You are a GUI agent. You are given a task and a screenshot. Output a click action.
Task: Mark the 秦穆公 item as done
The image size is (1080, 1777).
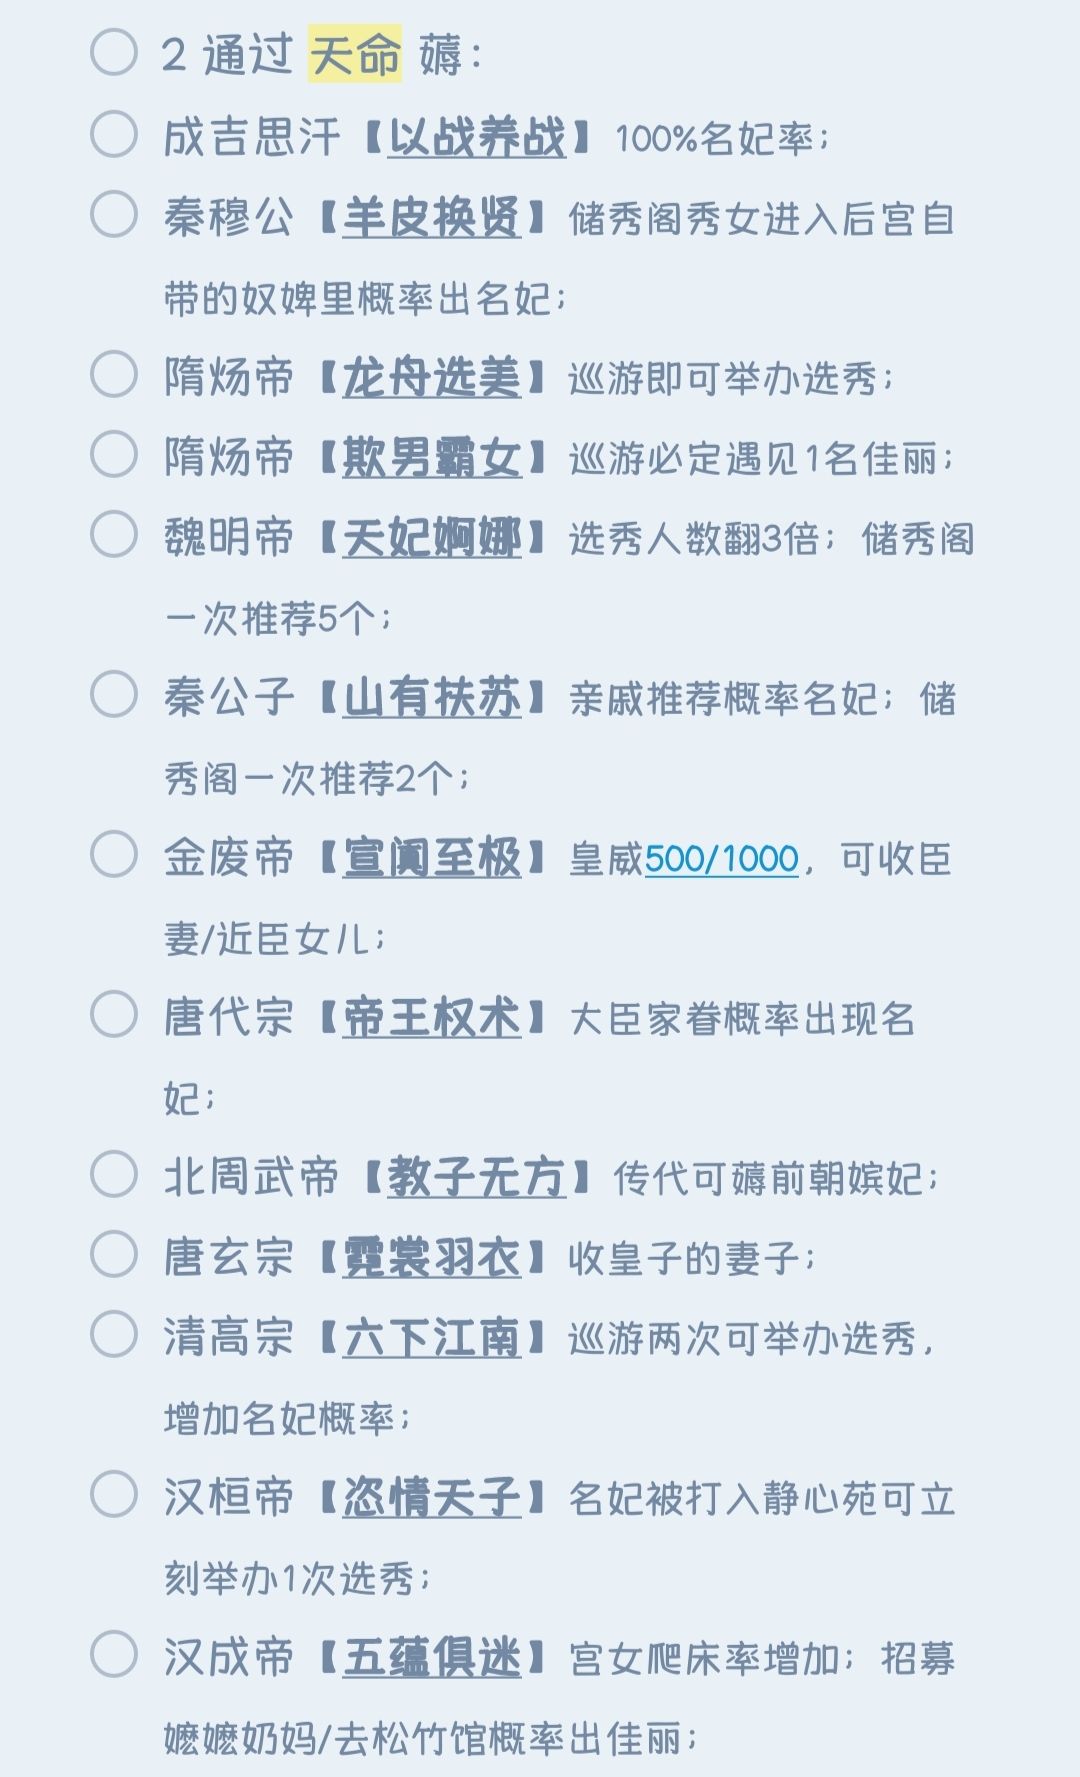[x=114, y=215]
